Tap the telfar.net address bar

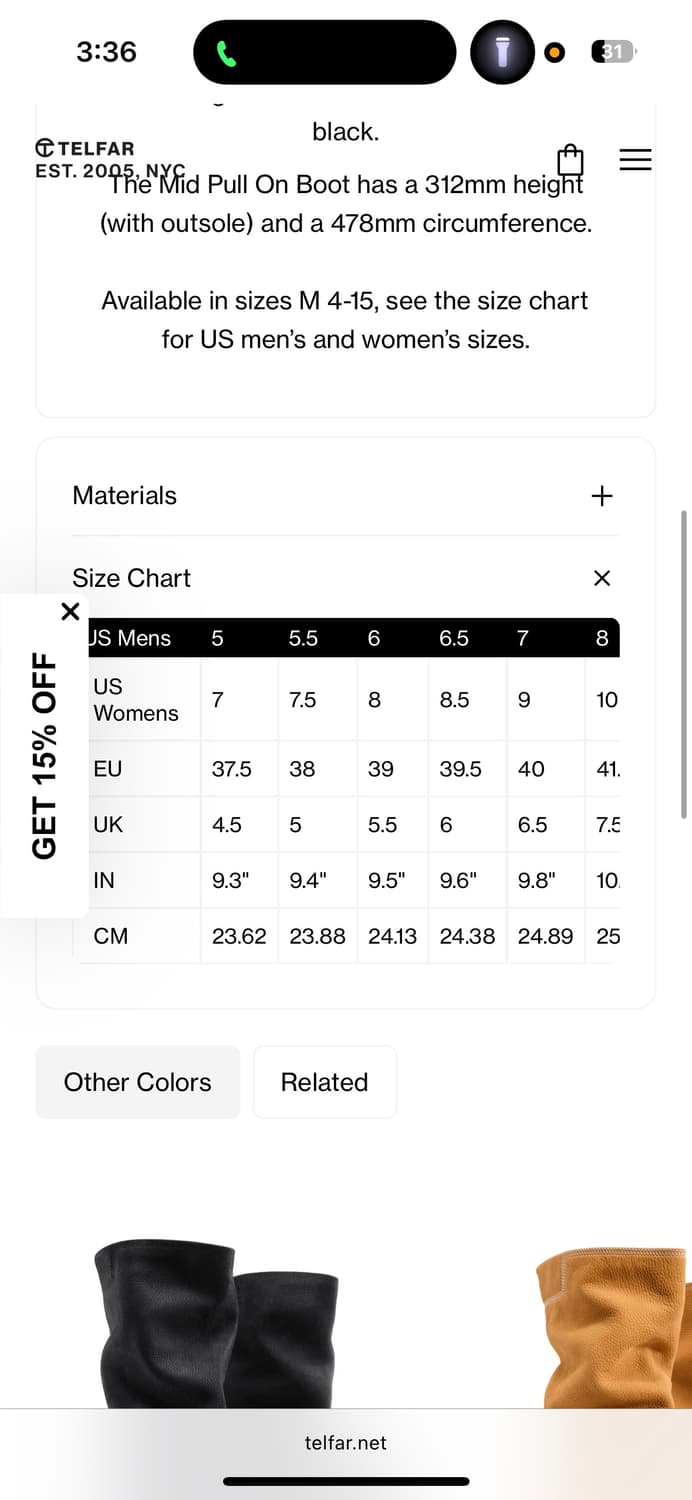(x=345, y=1443)
